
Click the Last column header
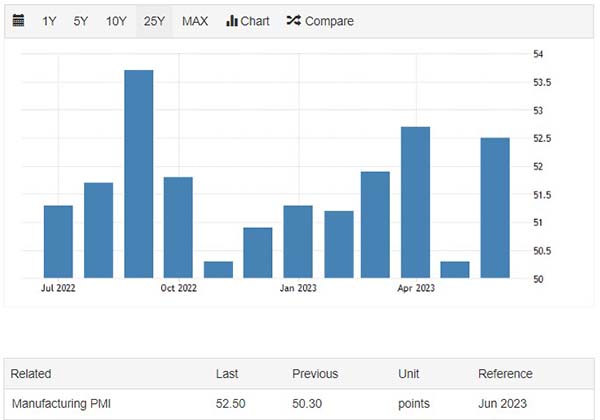click(227, 374)
